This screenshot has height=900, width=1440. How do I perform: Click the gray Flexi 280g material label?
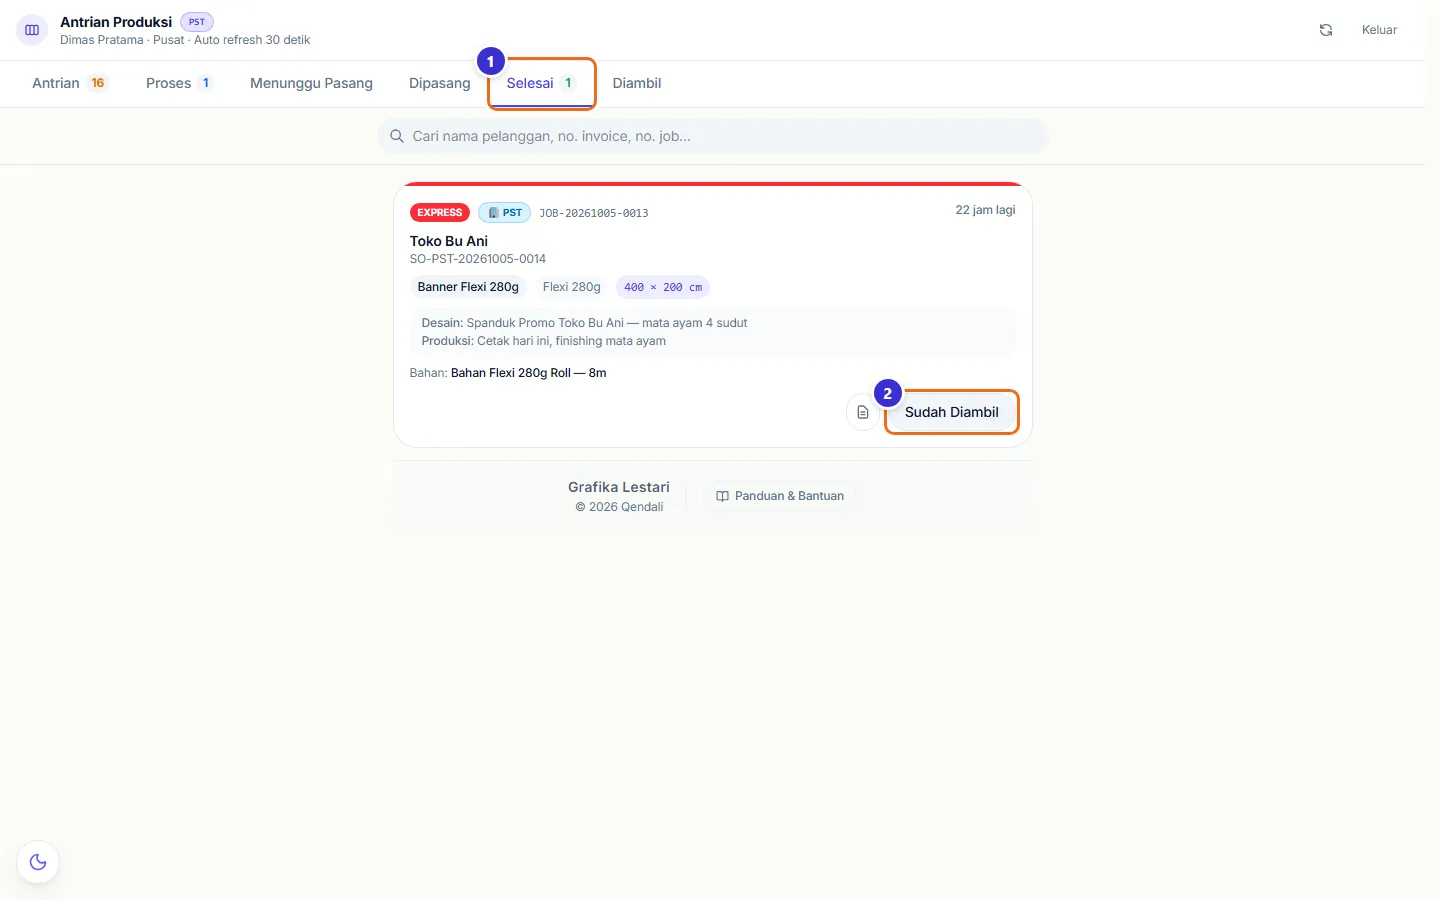(572, 287)
